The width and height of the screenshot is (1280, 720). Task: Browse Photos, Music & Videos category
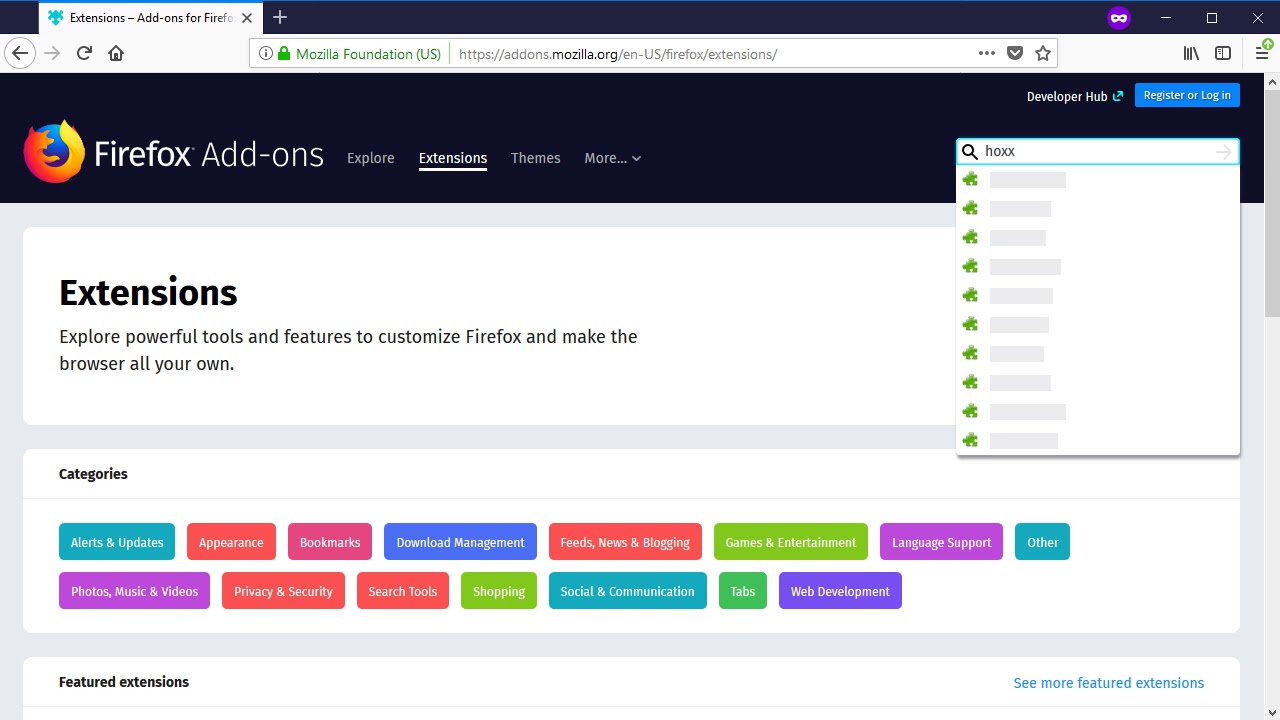(x=134, y=591)
